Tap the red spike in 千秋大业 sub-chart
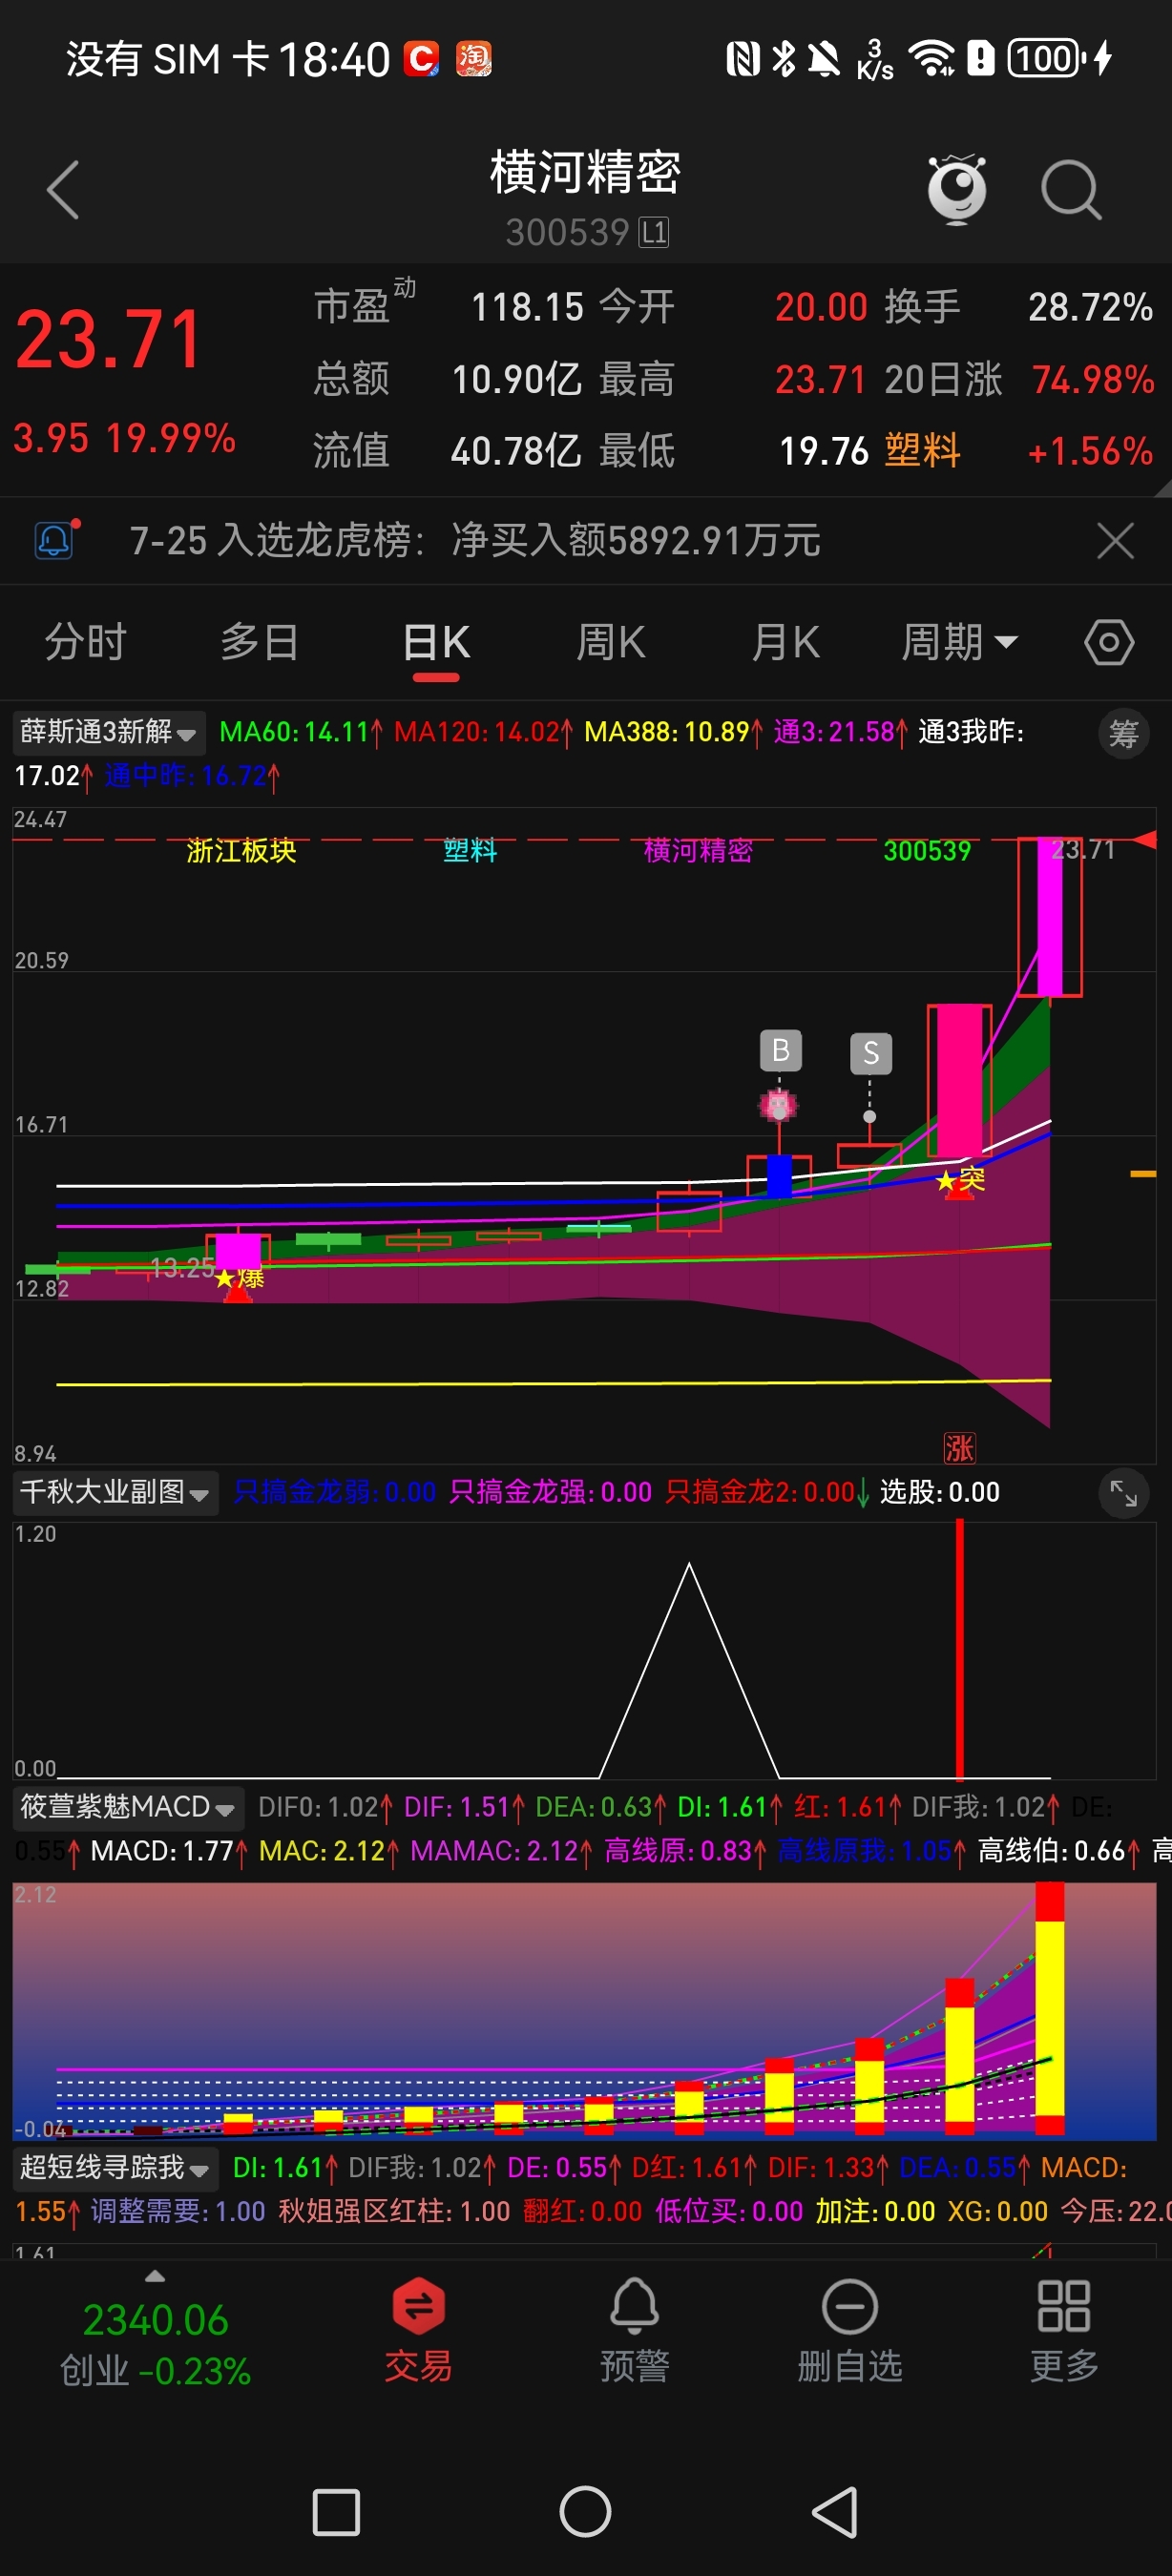 (x=959, y=1648)
